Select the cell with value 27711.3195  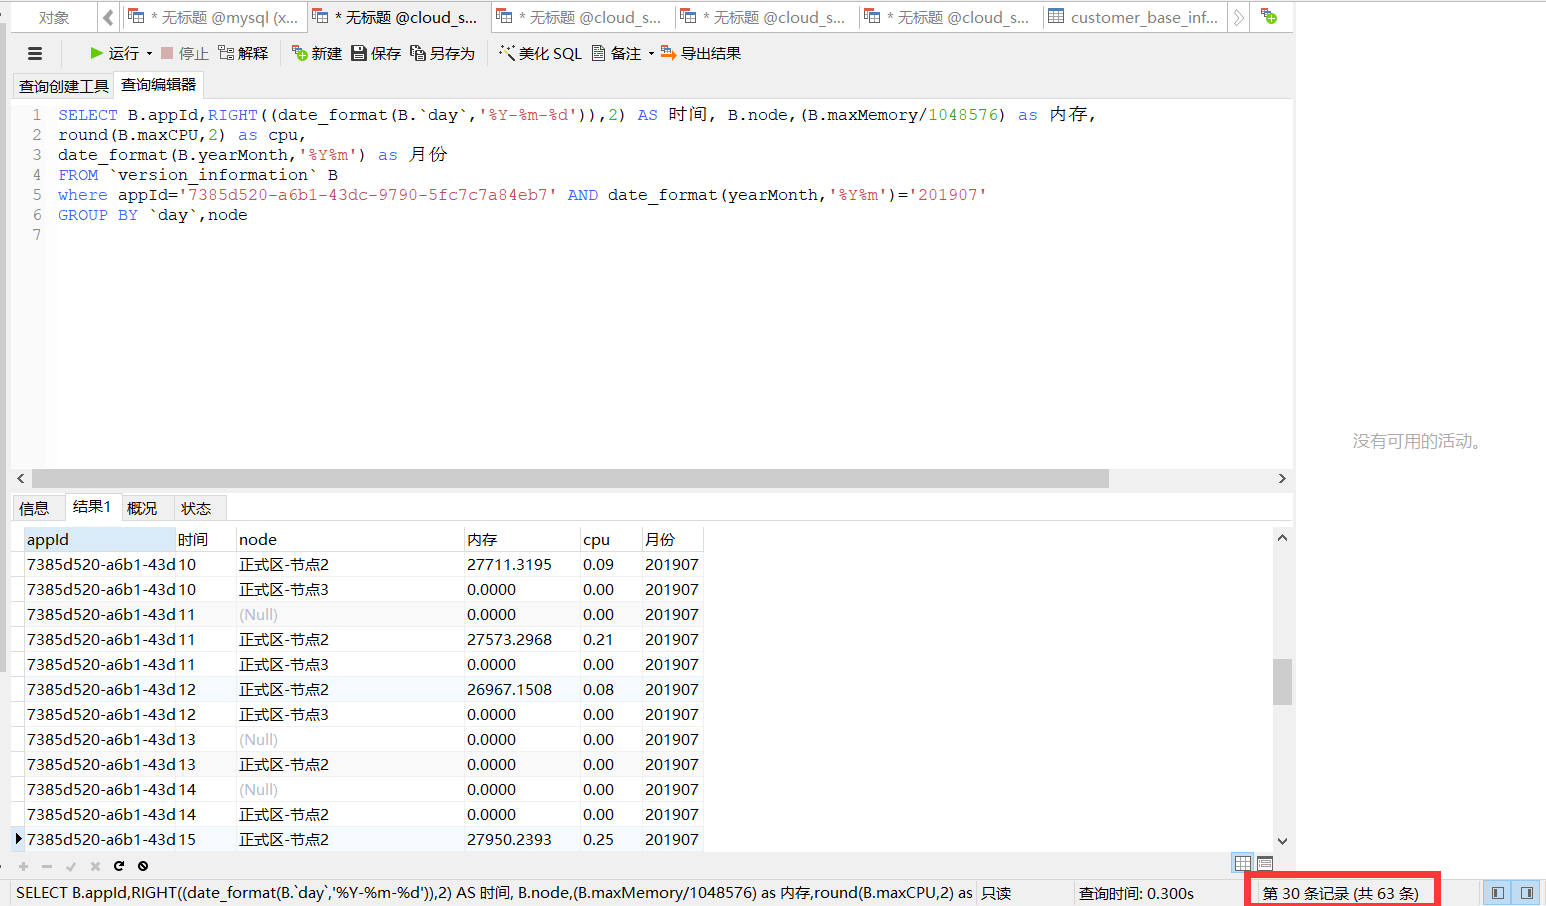click(x=522, y=564)
